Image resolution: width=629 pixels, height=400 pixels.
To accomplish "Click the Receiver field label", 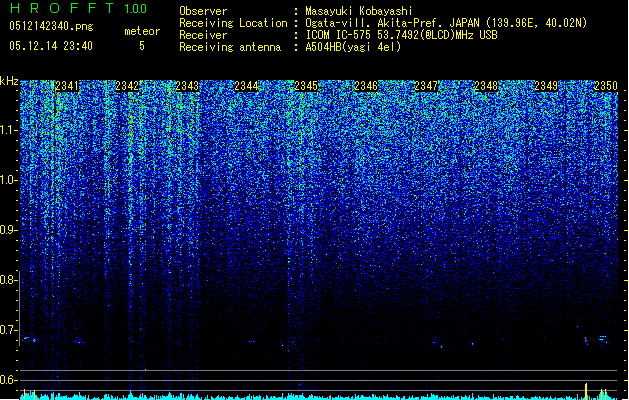I will [203, 35].
